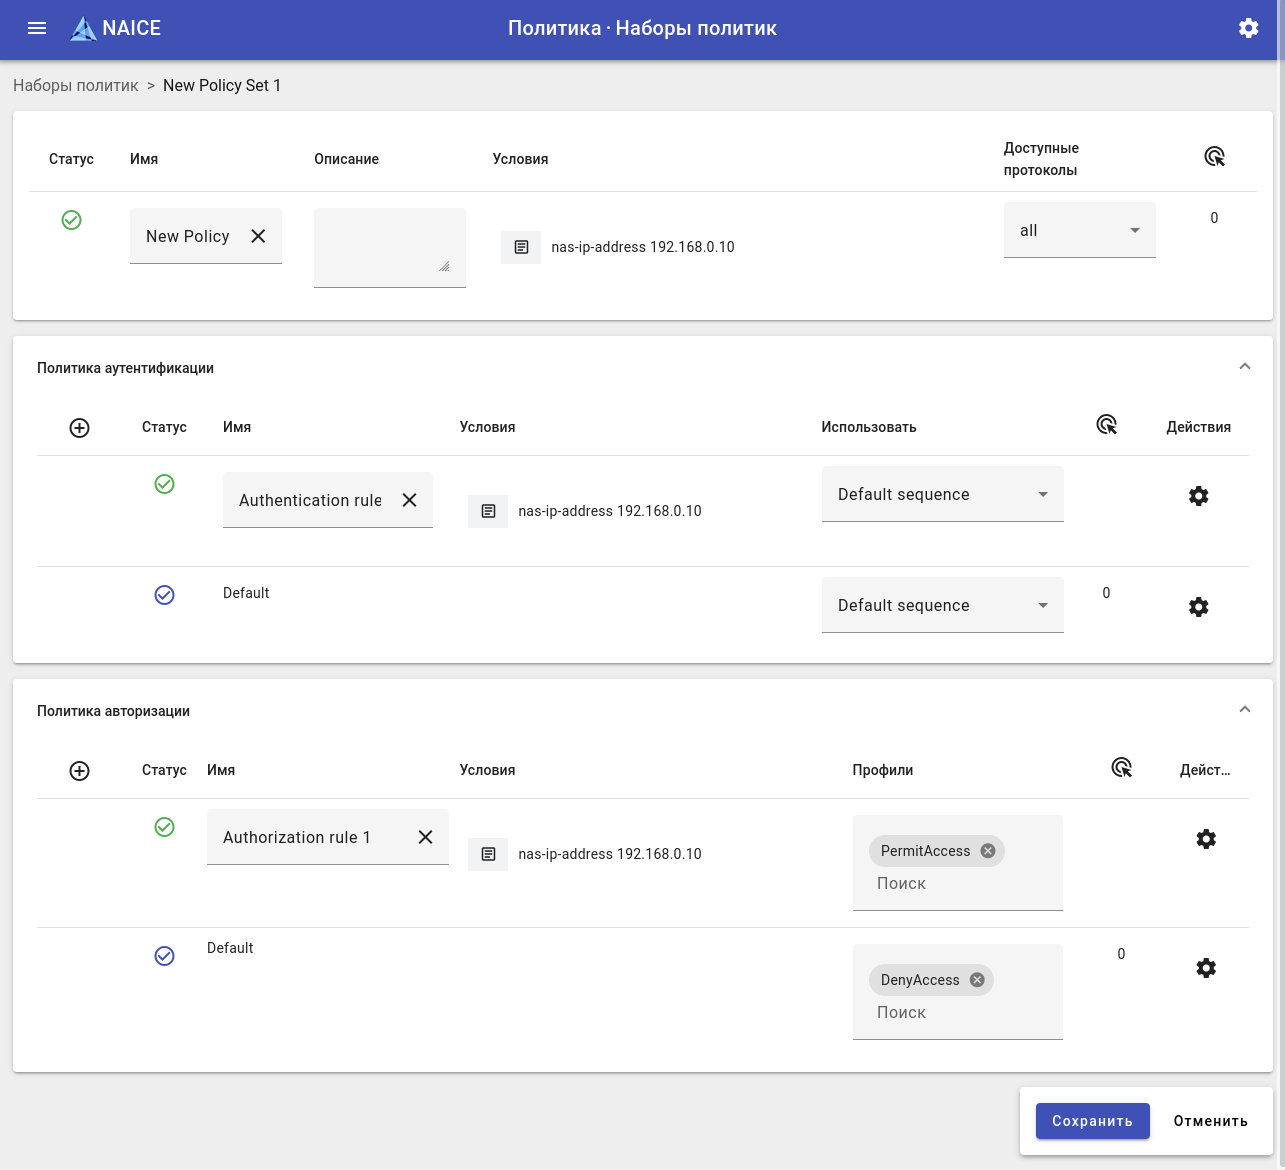Add new authentication rule with plus icon

(80, 428)
